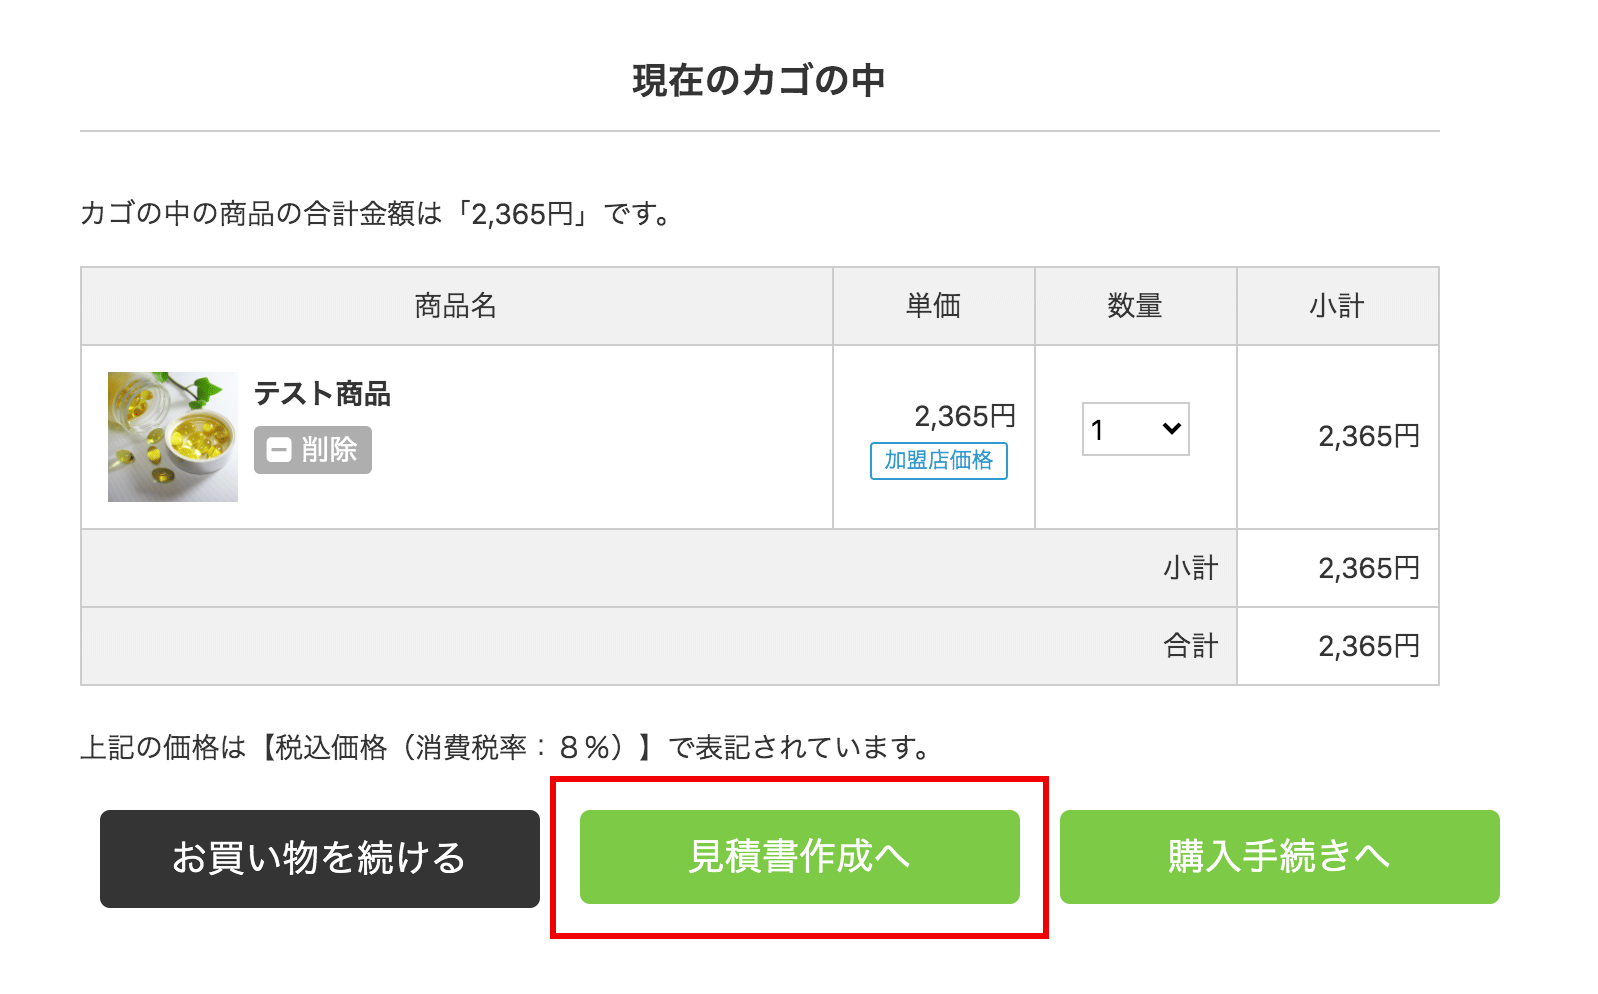The image size is (1598, 994).
Task: Click the 小計 column header at top right
Action: click(1337, 306)
